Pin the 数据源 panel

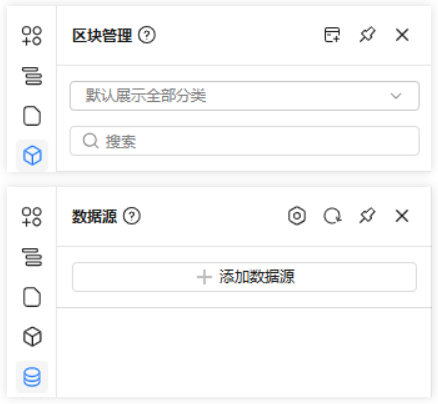[x=367, y=216]
